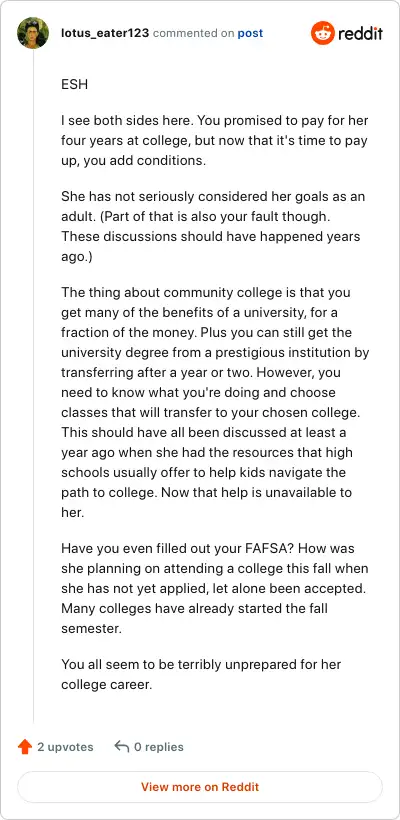Click the "2 upvotes" count label

pyautogui.click(x=65, y=747)
